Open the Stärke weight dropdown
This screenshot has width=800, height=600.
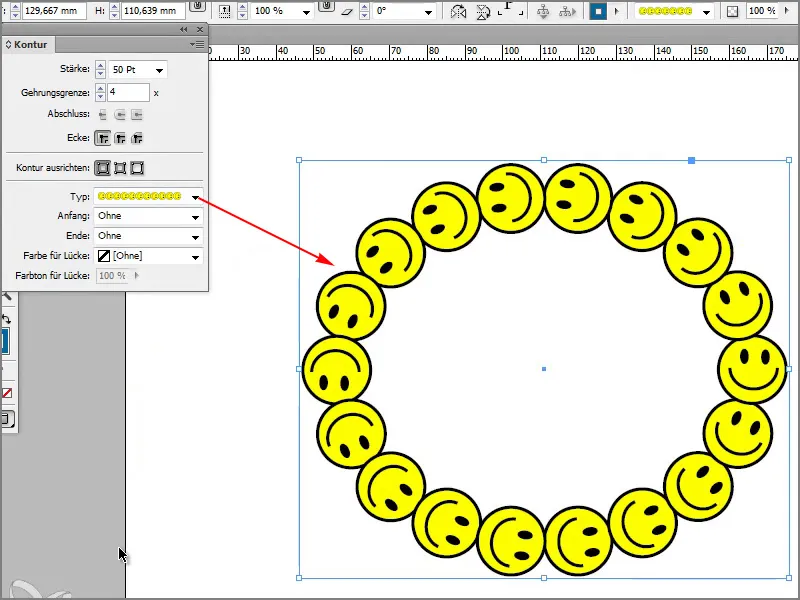[160, 70]
